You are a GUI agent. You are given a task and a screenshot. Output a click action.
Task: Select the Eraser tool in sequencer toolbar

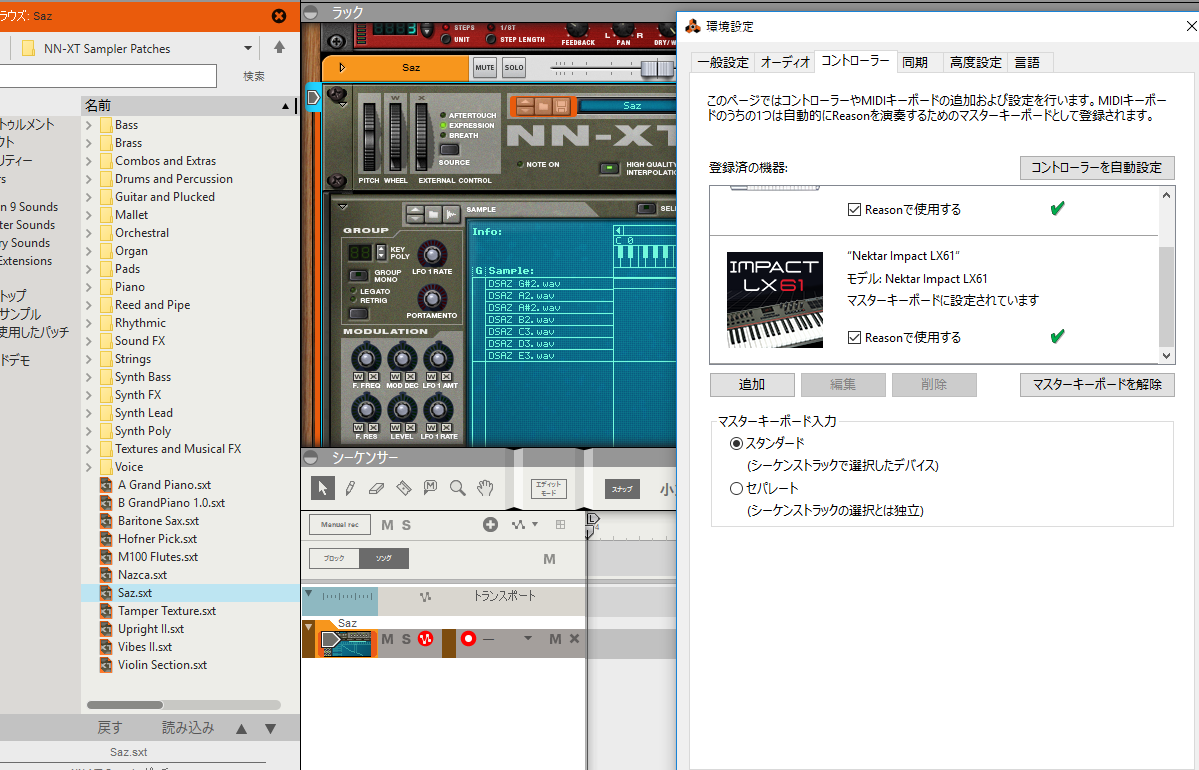click(376, 488)
